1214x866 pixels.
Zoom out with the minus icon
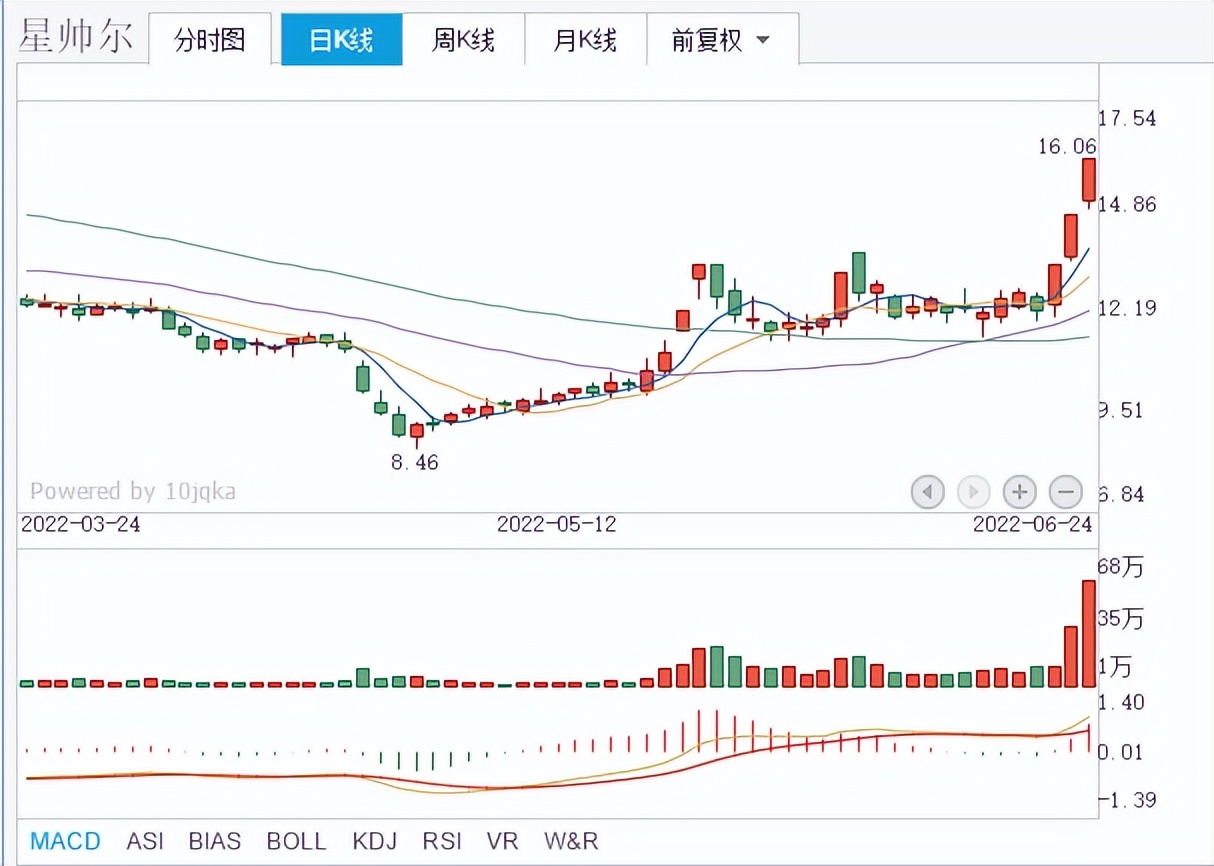click(1066, 491)
